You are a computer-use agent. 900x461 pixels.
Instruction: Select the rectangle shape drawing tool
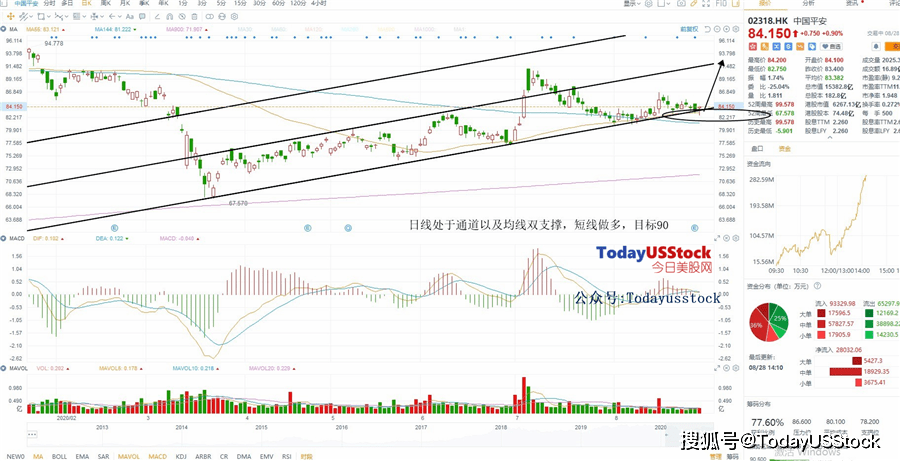pos(41,17)
